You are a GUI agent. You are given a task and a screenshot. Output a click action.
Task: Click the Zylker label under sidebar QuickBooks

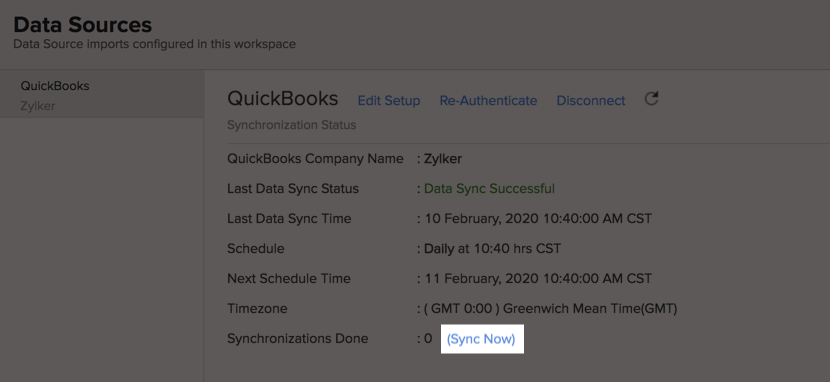(x=38, y=106)
